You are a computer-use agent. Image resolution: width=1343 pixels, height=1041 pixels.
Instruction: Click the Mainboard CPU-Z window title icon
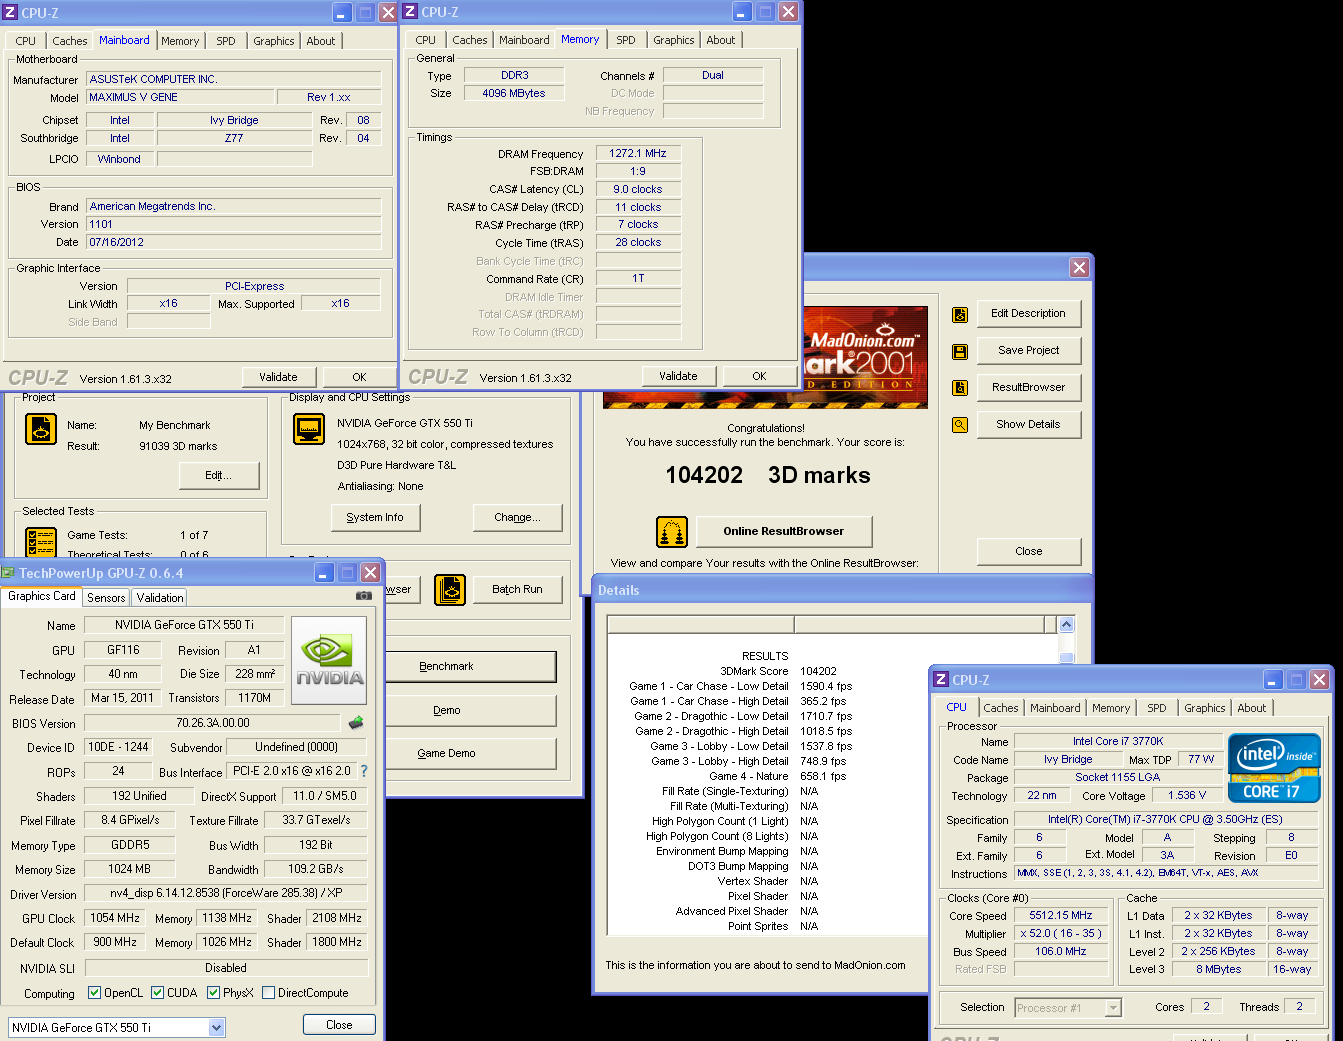pos(11,13)
